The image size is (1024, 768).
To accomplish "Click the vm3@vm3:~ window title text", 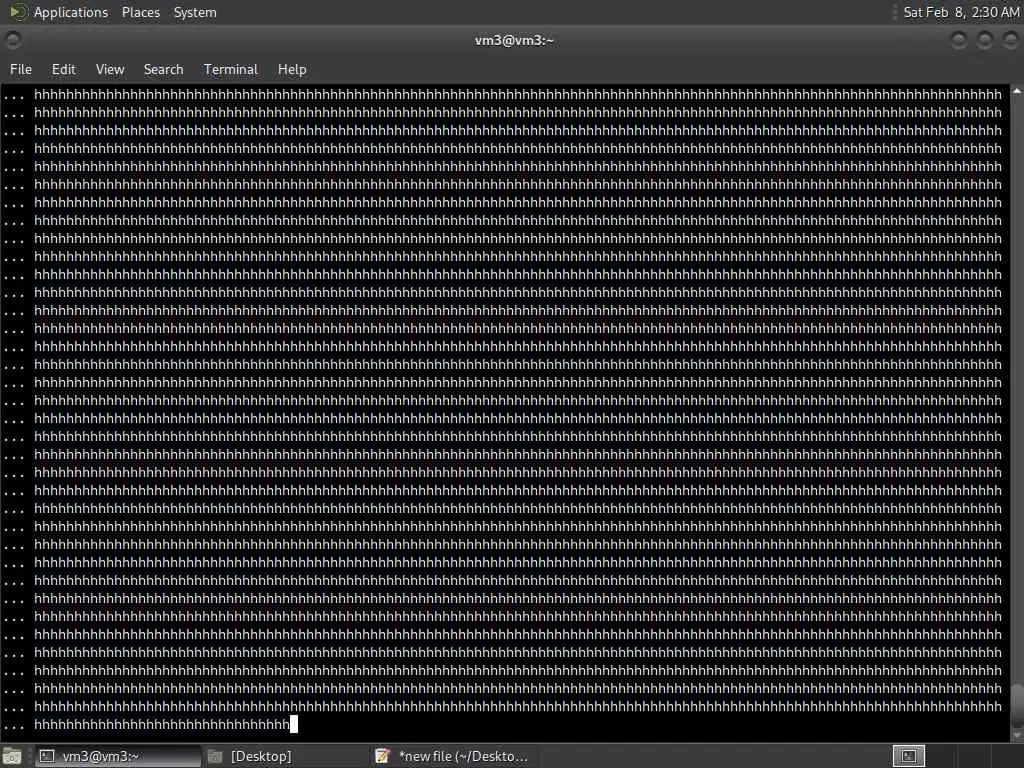I will click(x=514, y=40).
